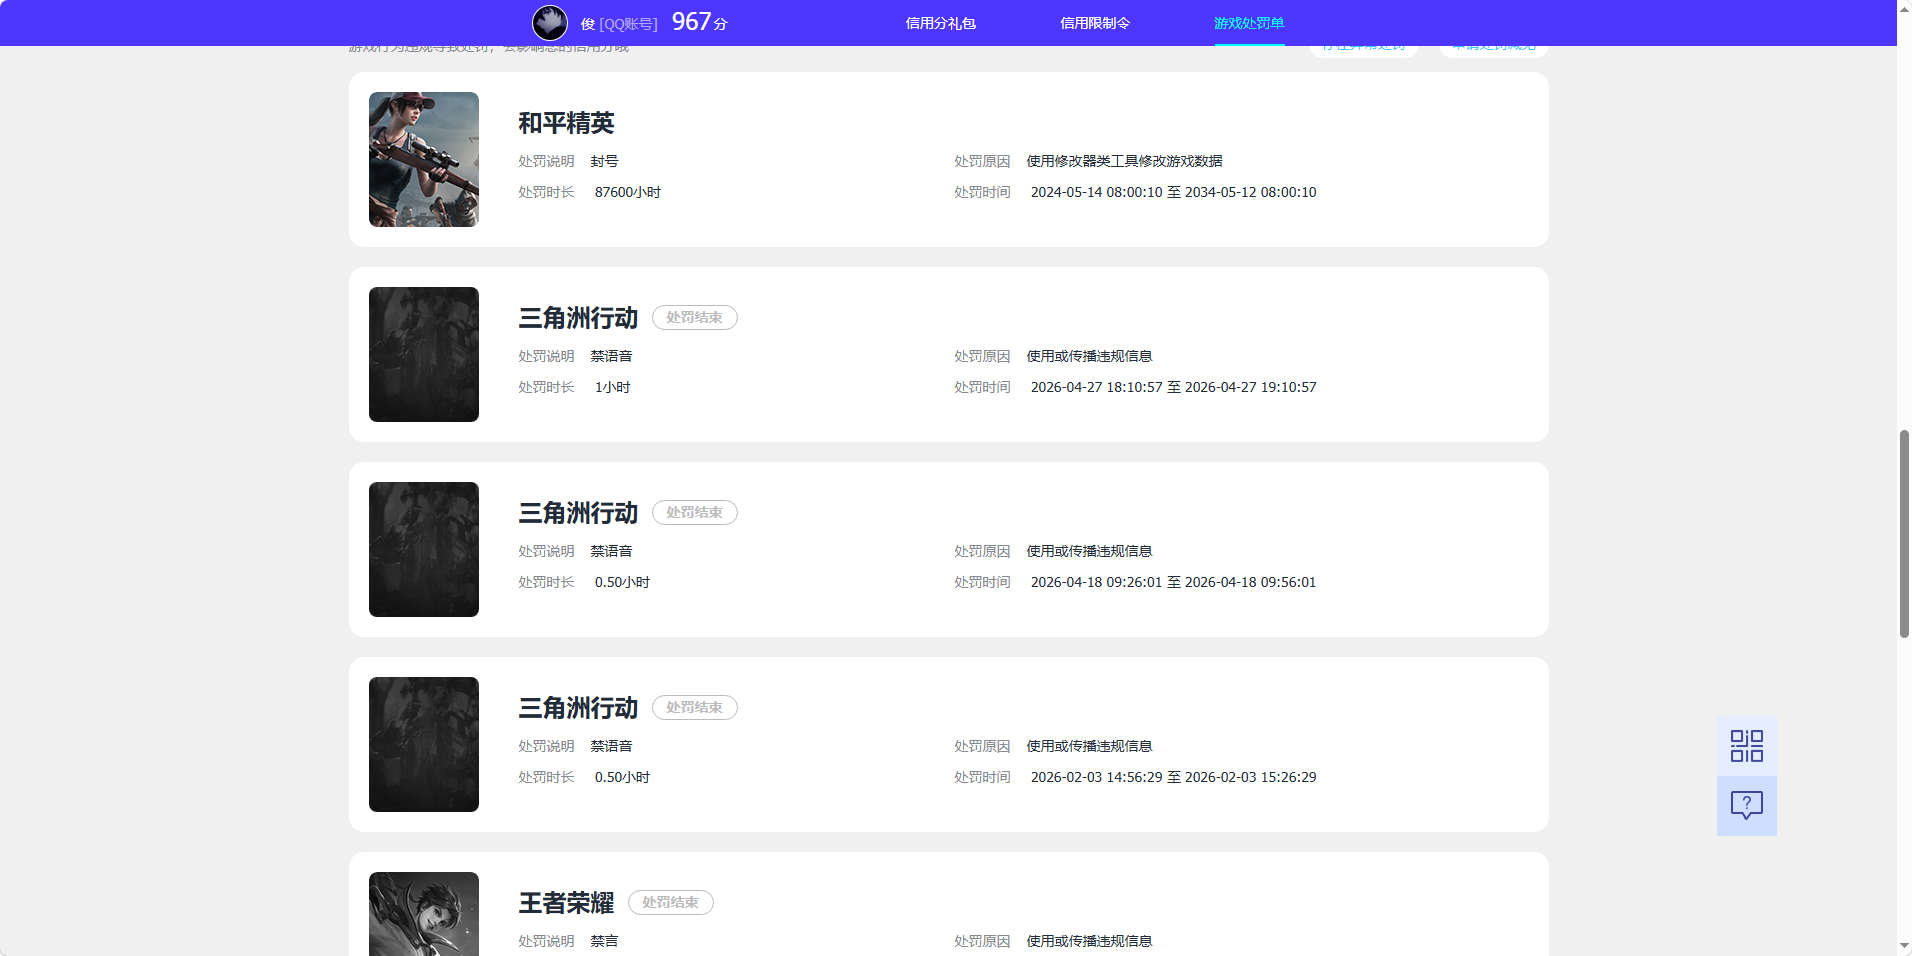Click the 和平精英 title
The width and height of the screenshot is (1912, 956).
click(566, 123)
